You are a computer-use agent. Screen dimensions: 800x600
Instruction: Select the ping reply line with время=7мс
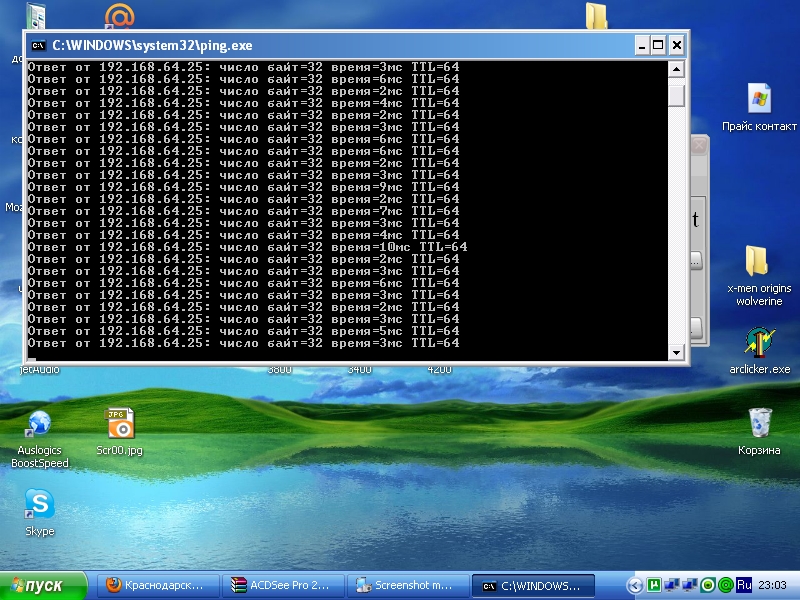[x=243, y=211]
